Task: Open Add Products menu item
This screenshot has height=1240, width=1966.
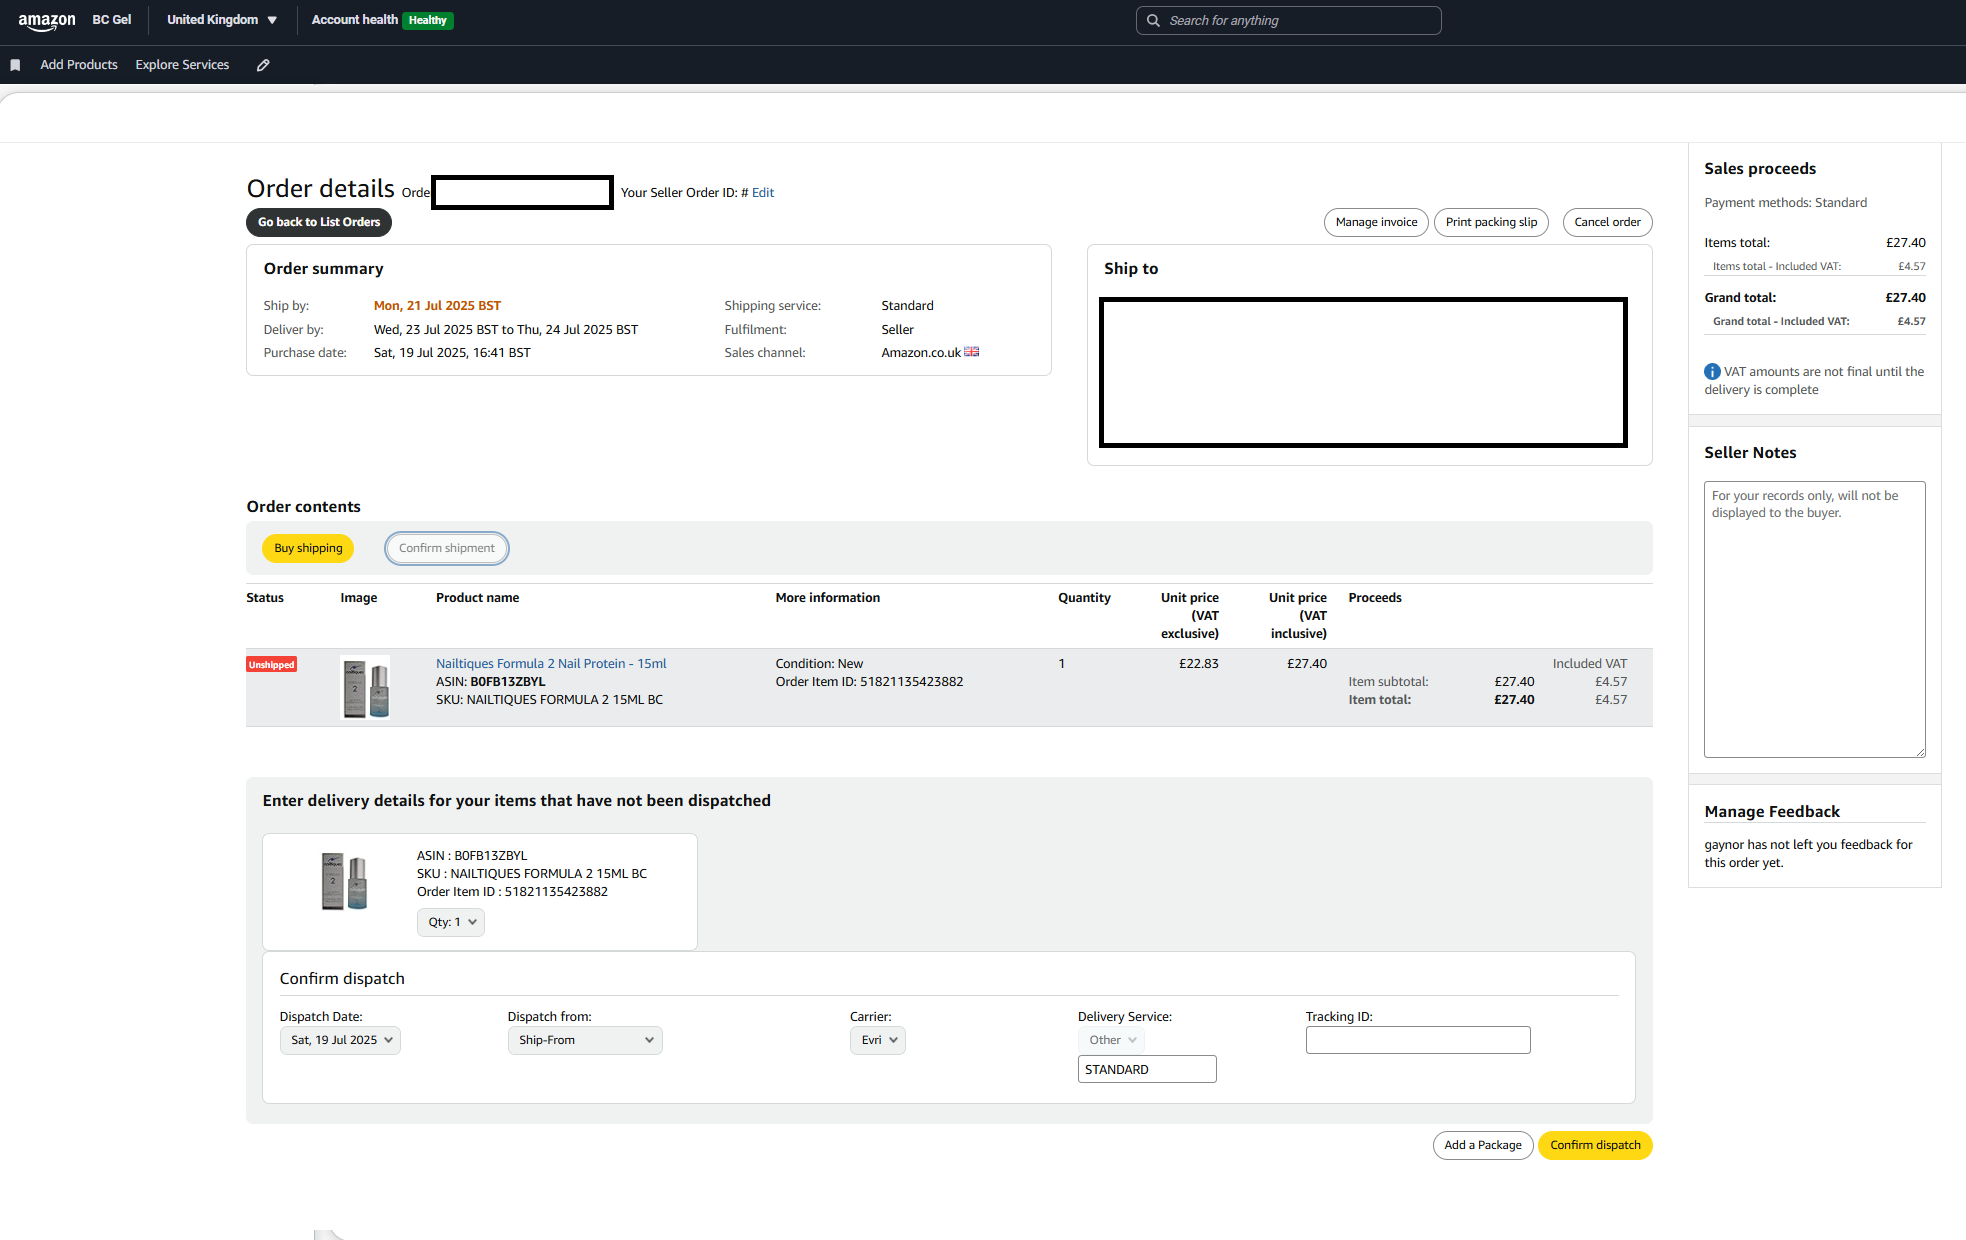Action: [79, 65]
